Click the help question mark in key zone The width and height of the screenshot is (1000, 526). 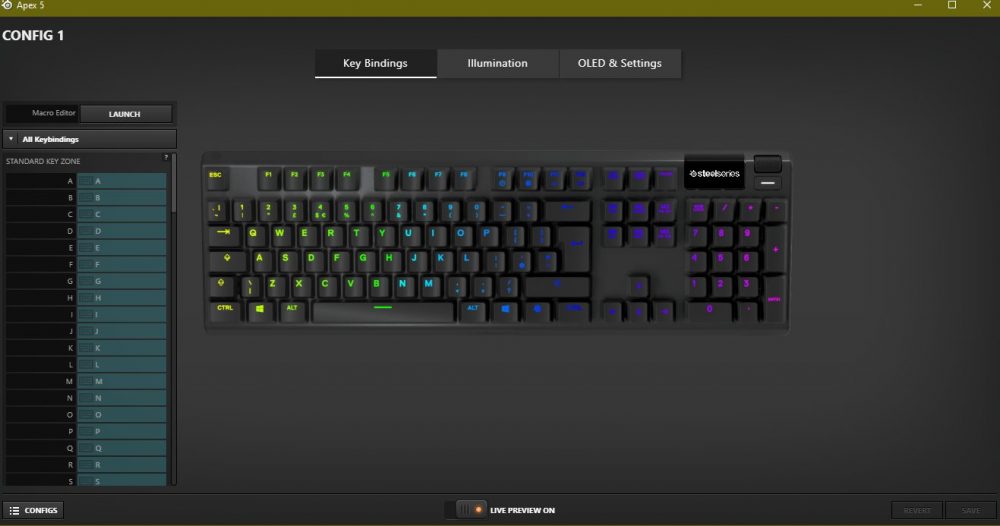pos(166,157)
